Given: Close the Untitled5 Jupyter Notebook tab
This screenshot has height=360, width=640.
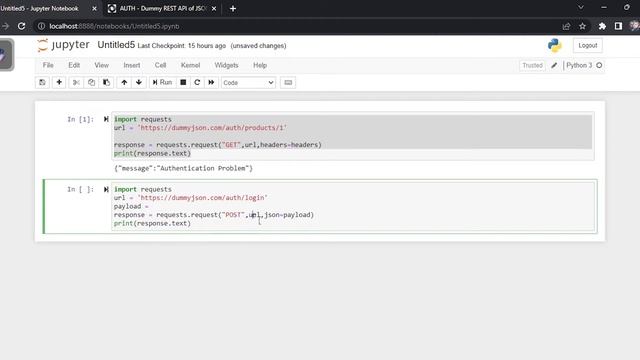Looking at the screenshot, I should pos(94,9).
